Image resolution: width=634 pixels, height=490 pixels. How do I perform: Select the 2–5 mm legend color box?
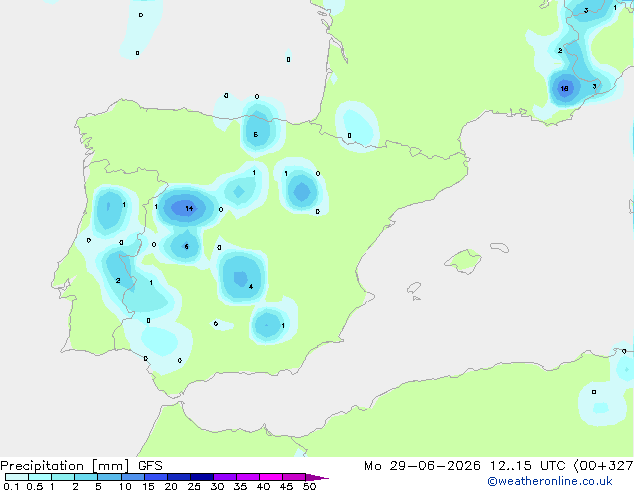click(x=86, y=477)
